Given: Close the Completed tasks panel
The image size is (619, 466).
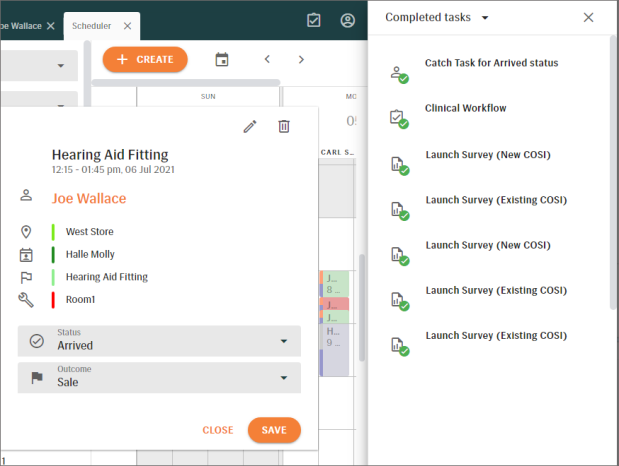Looking at the screenshot, I should coord(588,17).
